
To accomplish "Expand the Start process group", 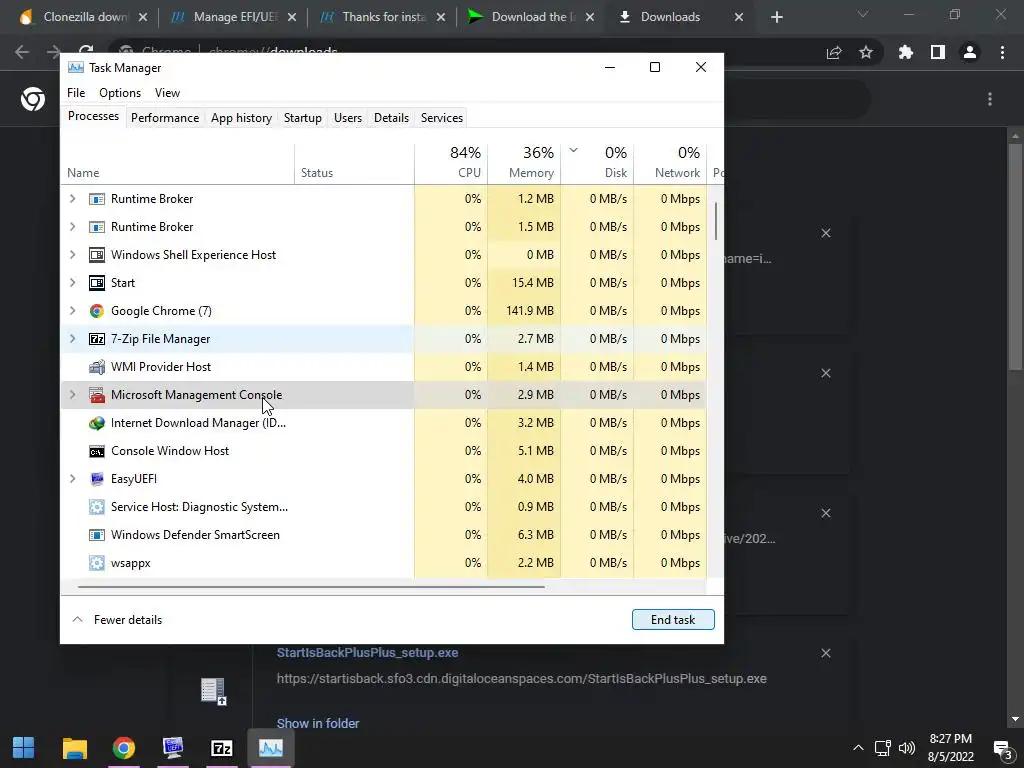I will (x=72, y=283).
